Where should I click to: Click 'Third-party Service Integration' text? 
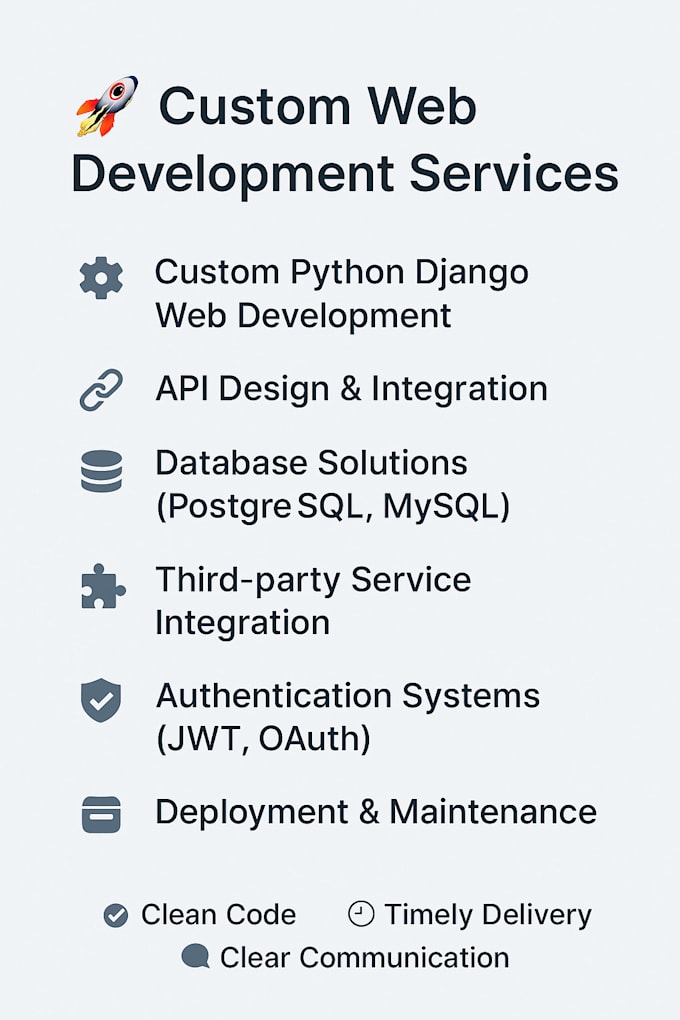313,601
